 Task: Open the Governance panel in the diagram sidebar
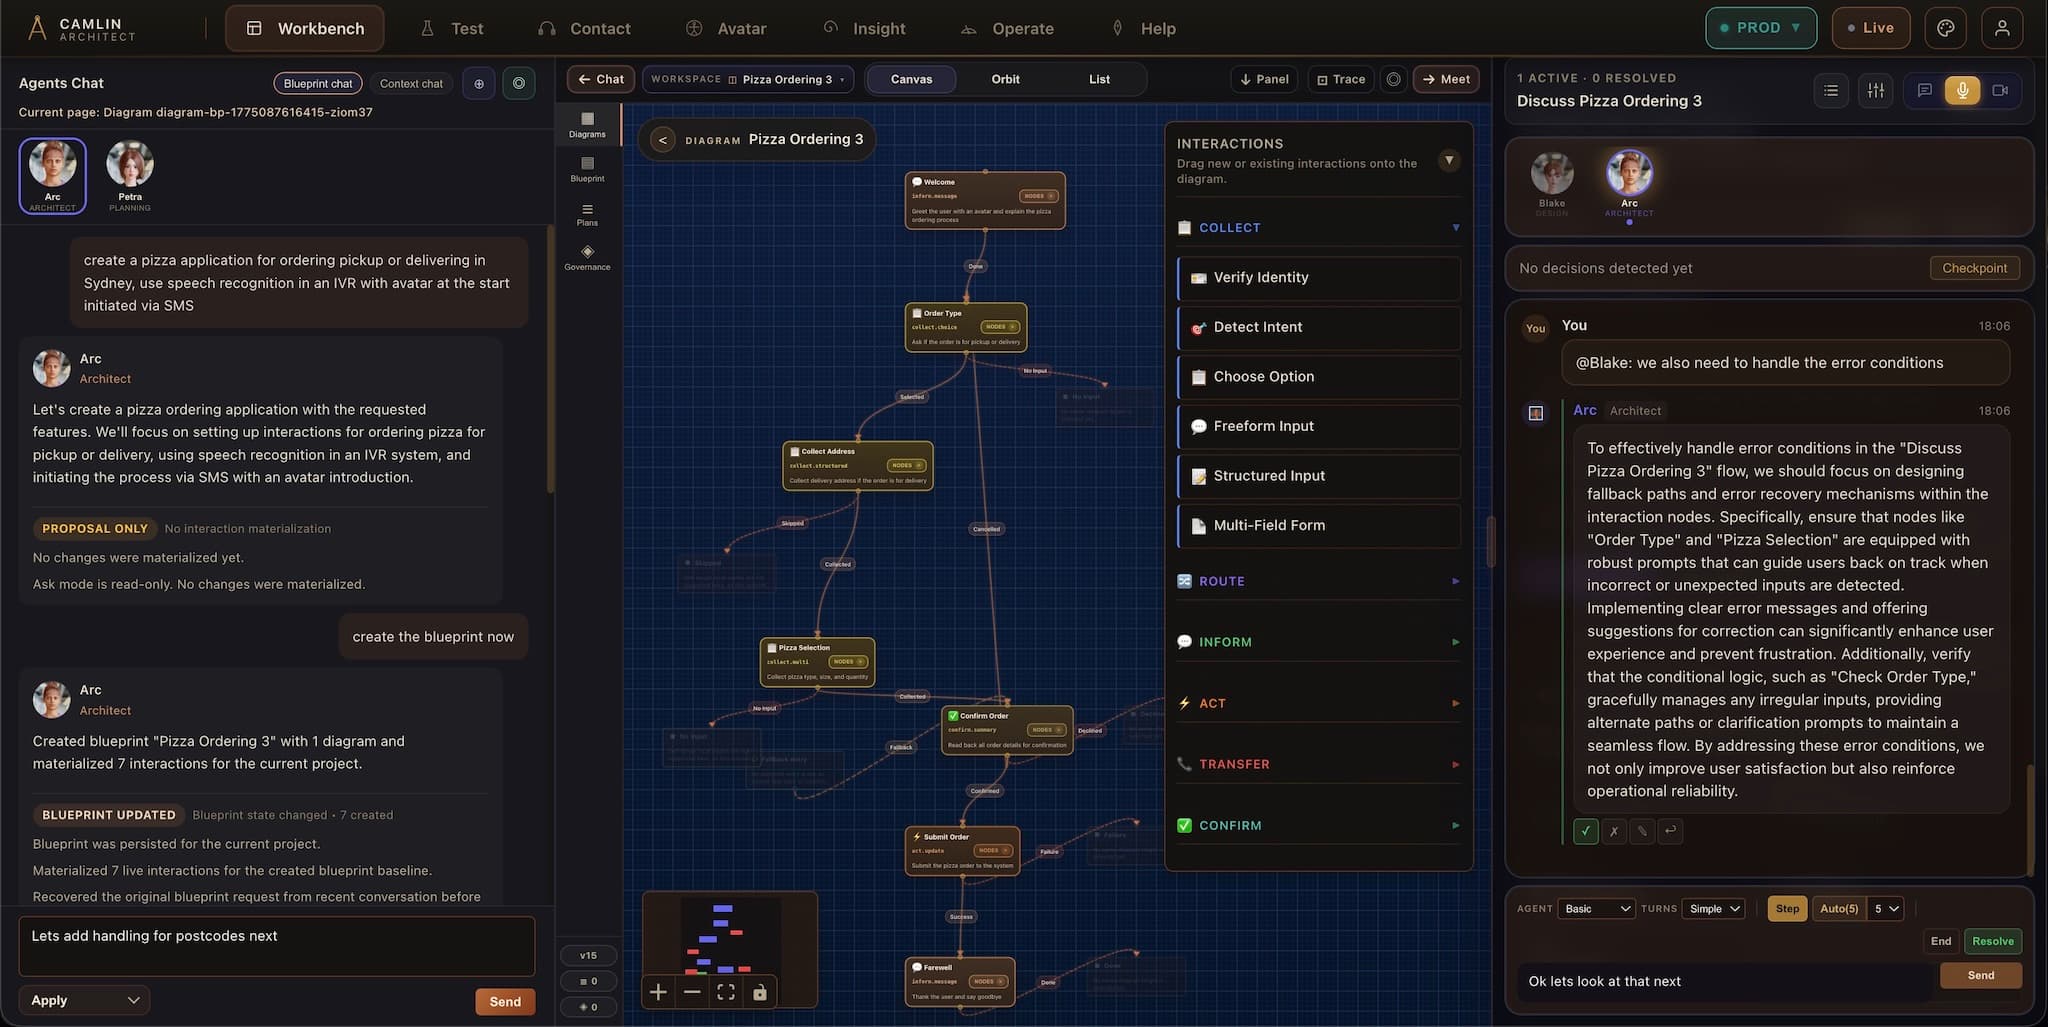588,260
